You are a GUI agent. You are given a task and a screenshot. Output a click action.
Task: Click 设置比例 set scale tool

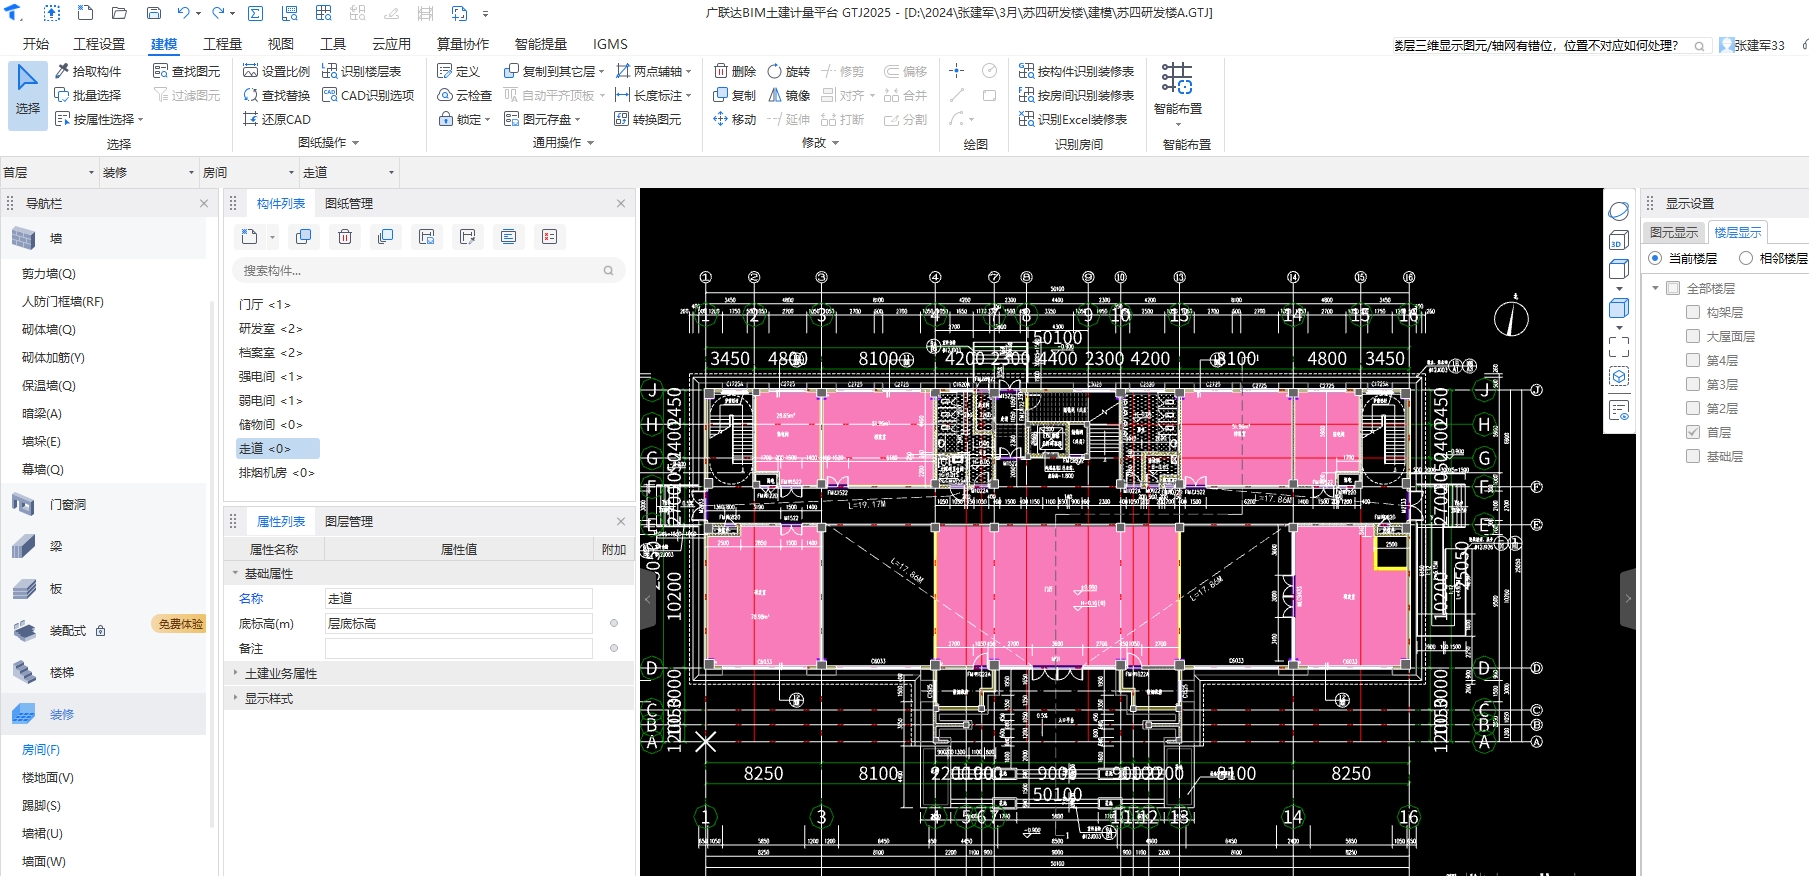point(277,71)
